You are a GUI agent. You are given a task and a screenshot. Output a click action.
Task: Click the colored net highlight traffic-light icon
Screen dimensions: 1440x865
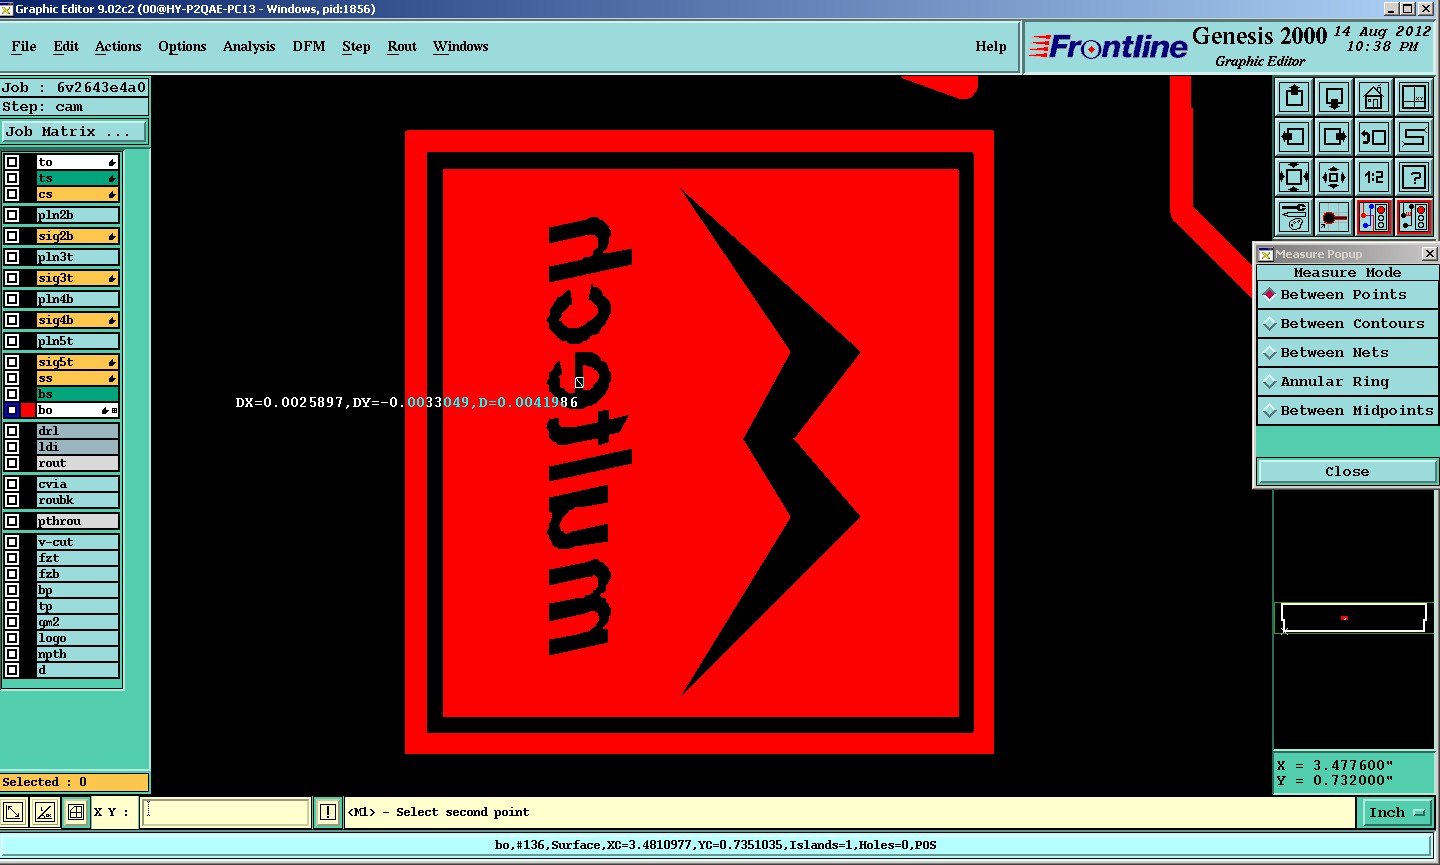[x=1374, y=217]
